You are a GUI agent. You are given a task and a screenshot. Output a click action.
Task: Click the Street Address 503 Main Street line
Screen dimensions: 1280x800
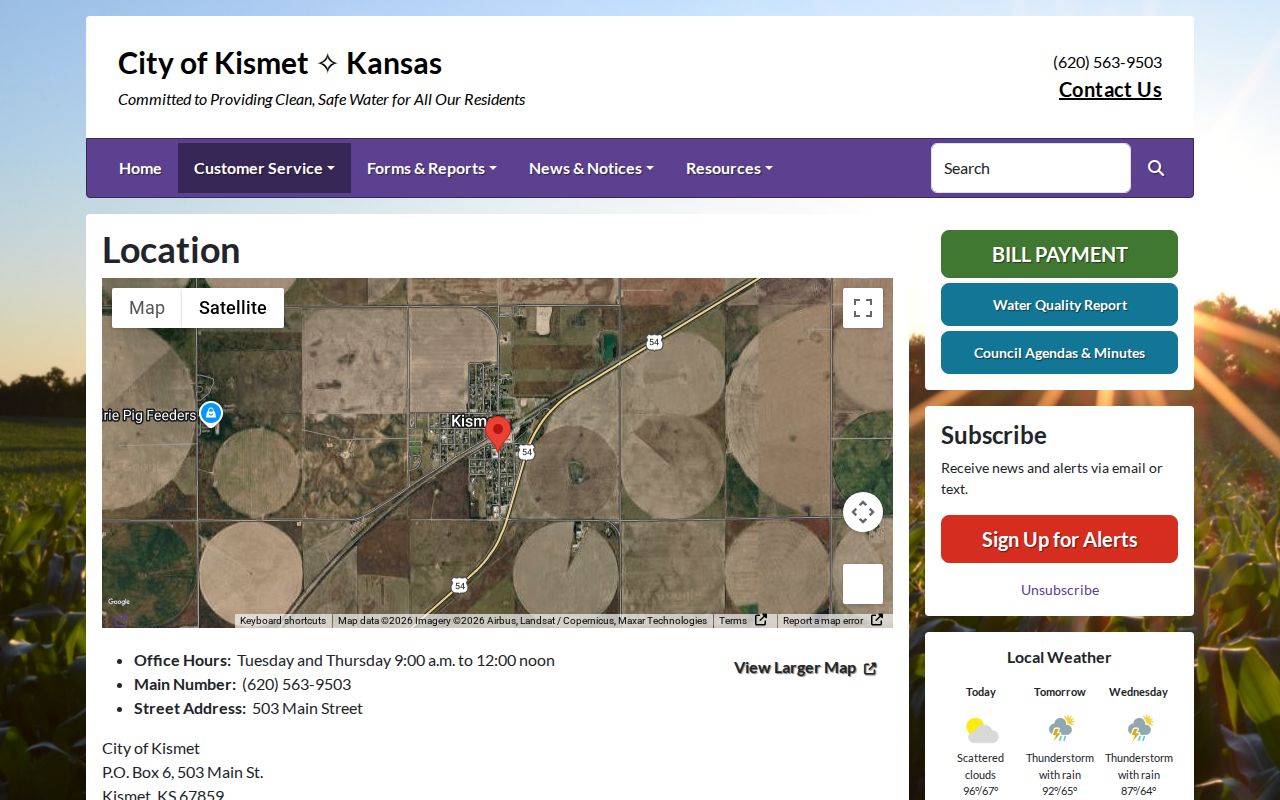[248, 708]
